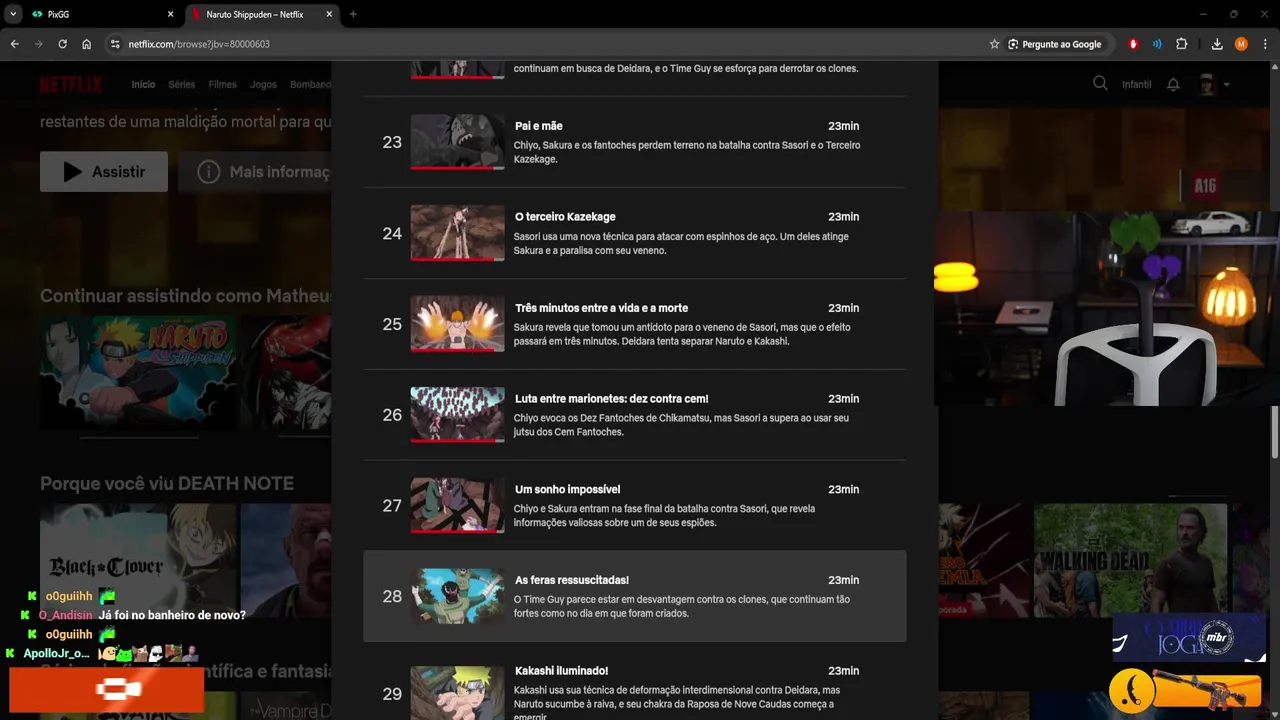Open Naruto Shippuden card in Continuar assistindo

tap(139, 372)
